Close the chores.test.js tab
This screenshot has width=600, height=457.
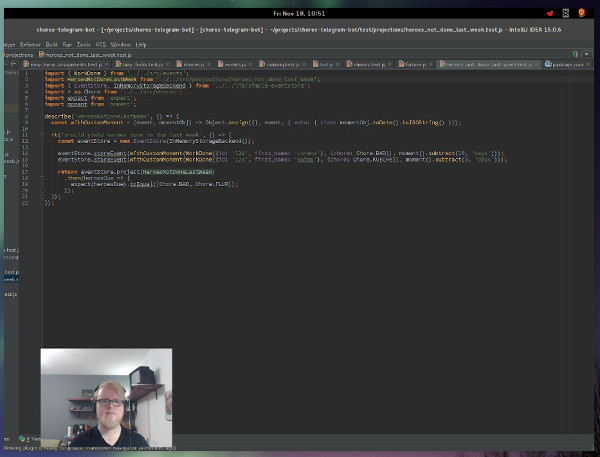pos(389,64)
